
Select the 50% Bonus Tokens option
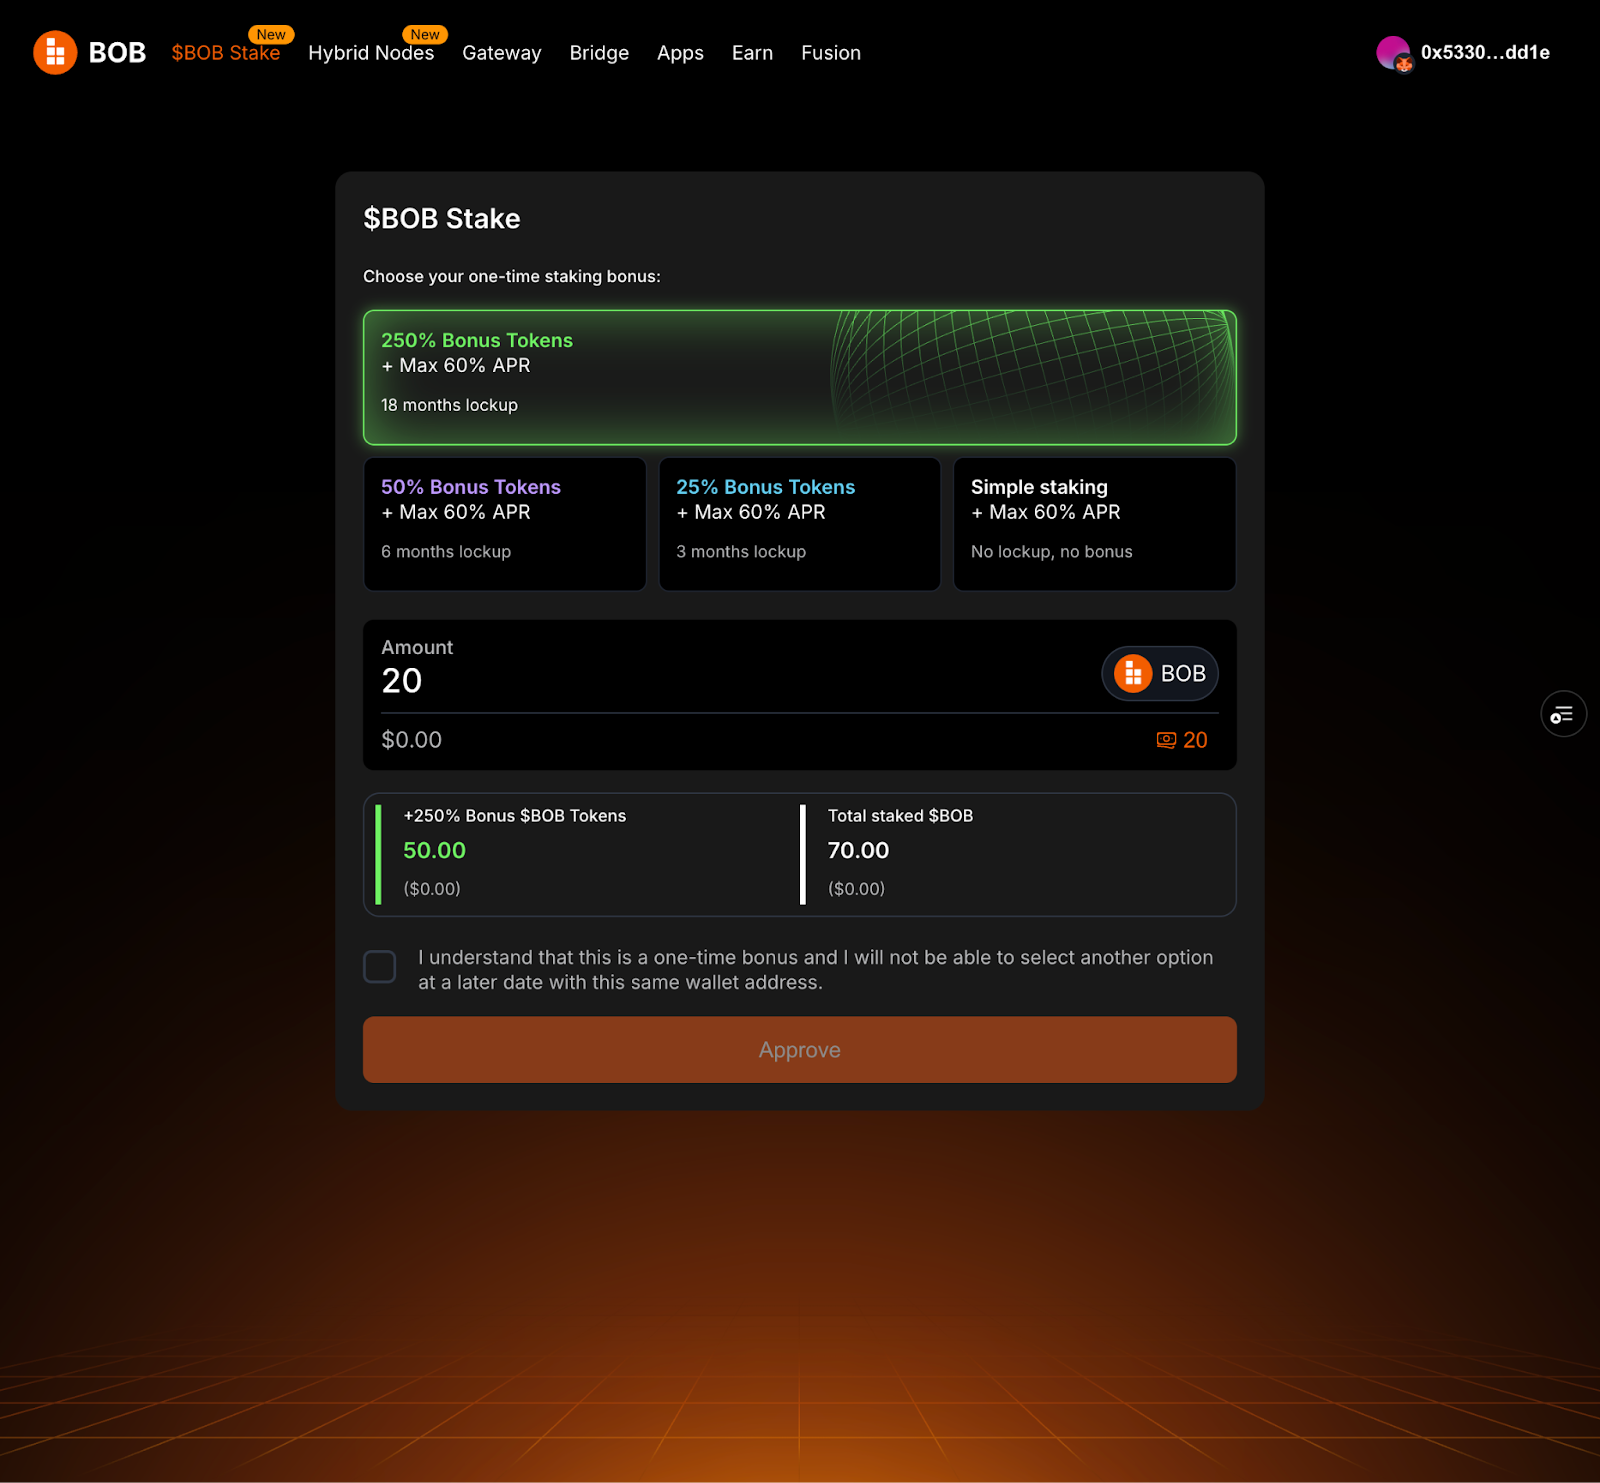[x=505, y=524]
